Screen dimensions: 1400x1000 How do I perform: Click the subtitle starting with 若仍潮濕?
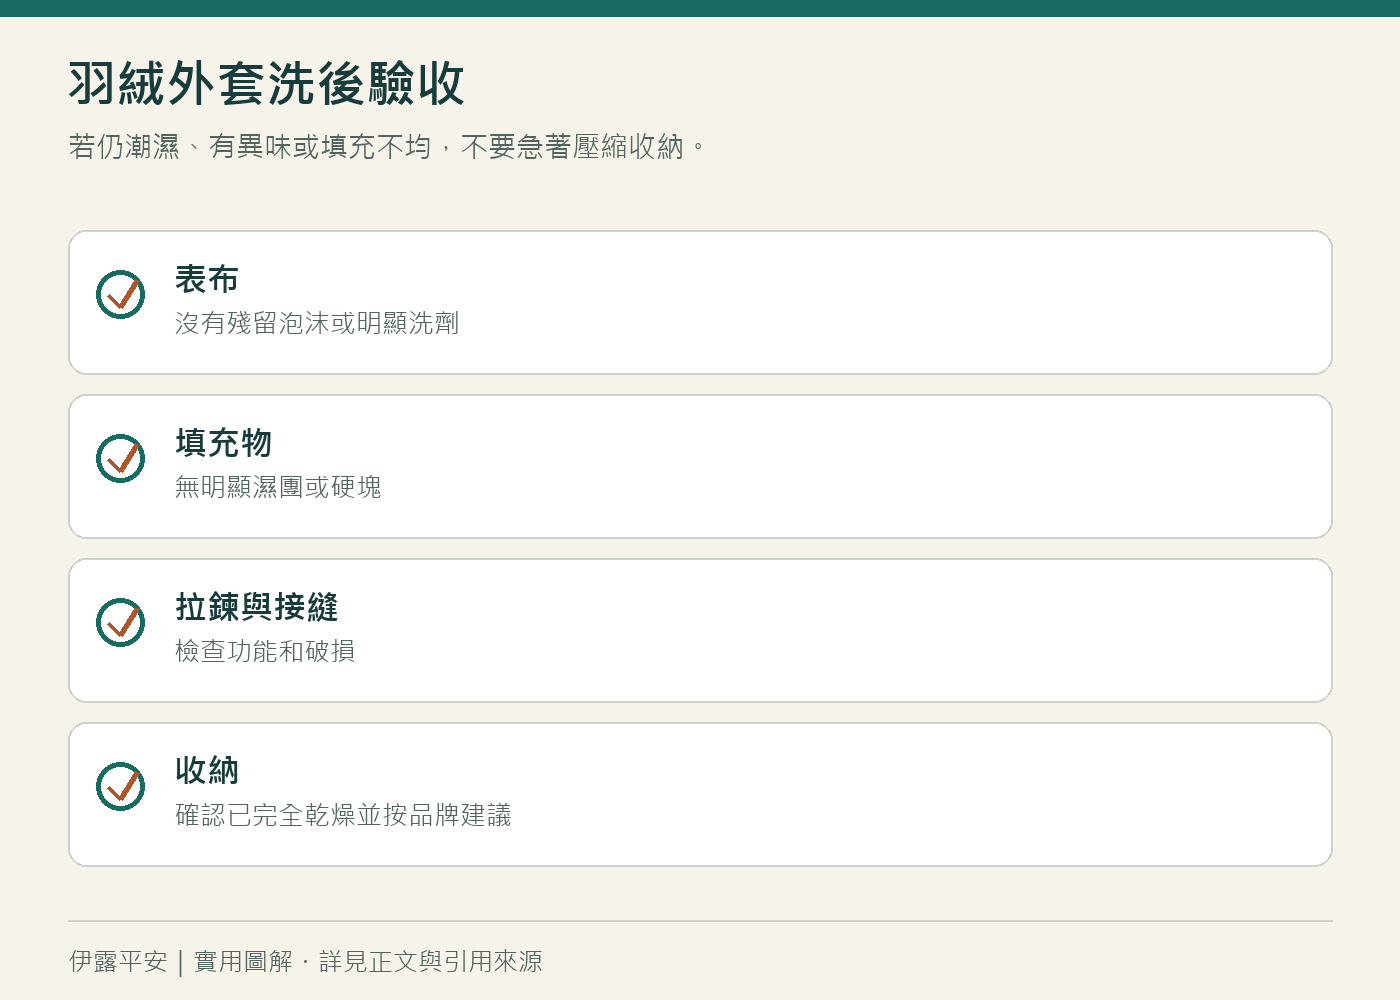pos(387,147)
